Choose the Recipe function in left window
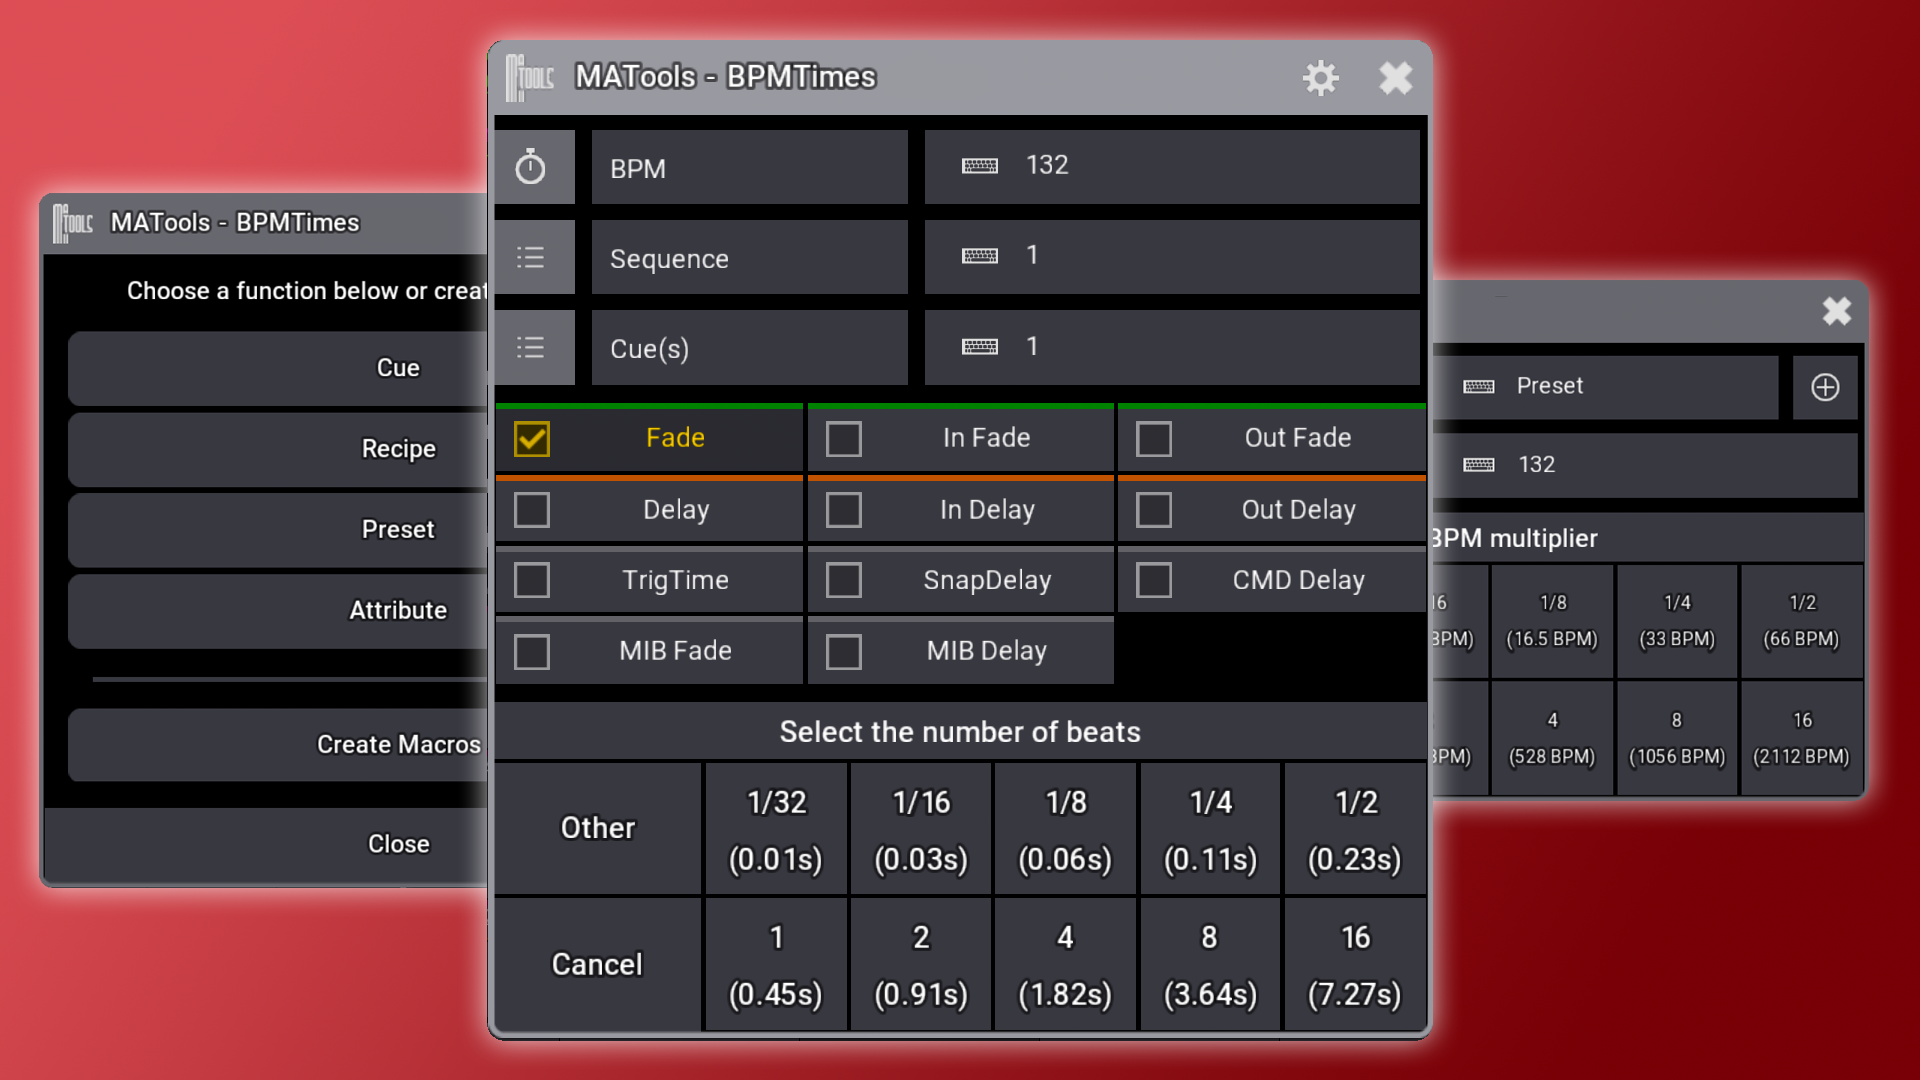The height and width of the screenshot is (1080, 1920). point(278,449)
